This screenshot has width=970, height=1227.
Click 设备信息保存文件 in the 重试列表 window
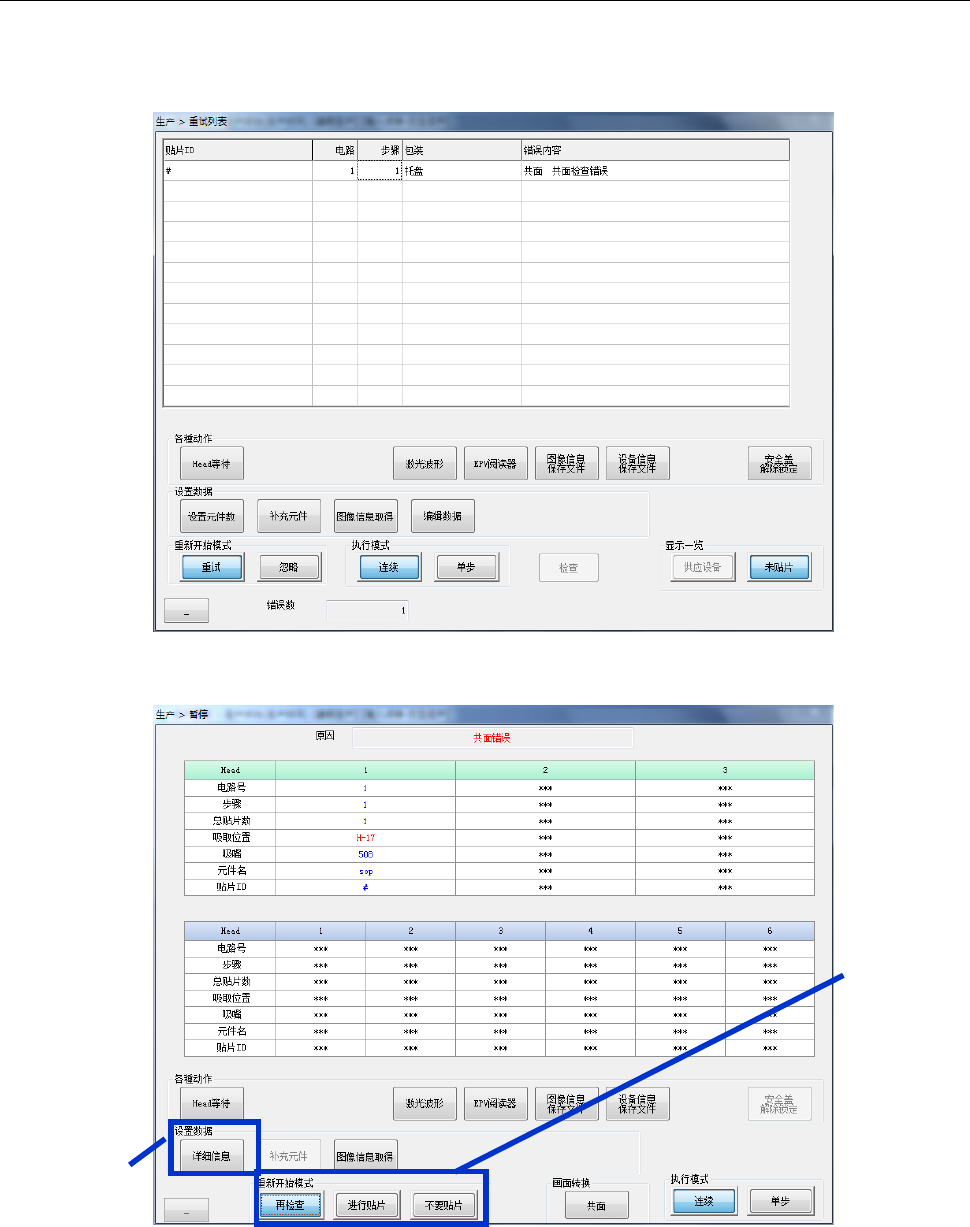638,464
